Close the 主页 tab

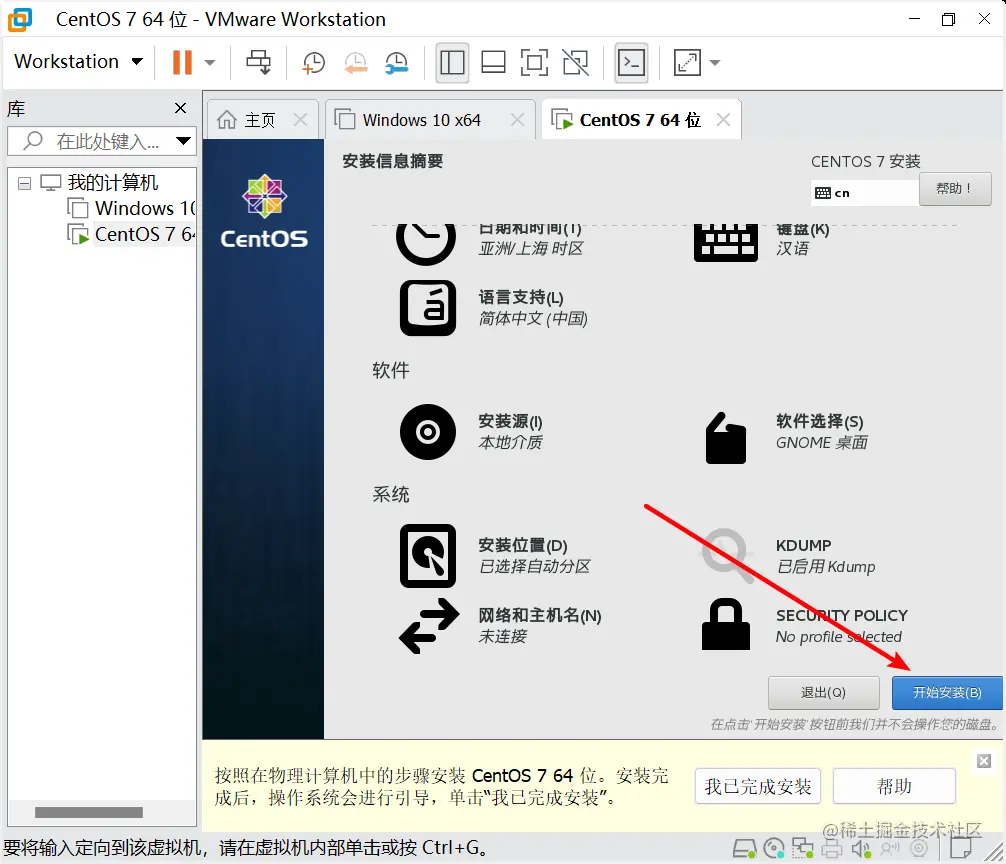pos(300,119)
